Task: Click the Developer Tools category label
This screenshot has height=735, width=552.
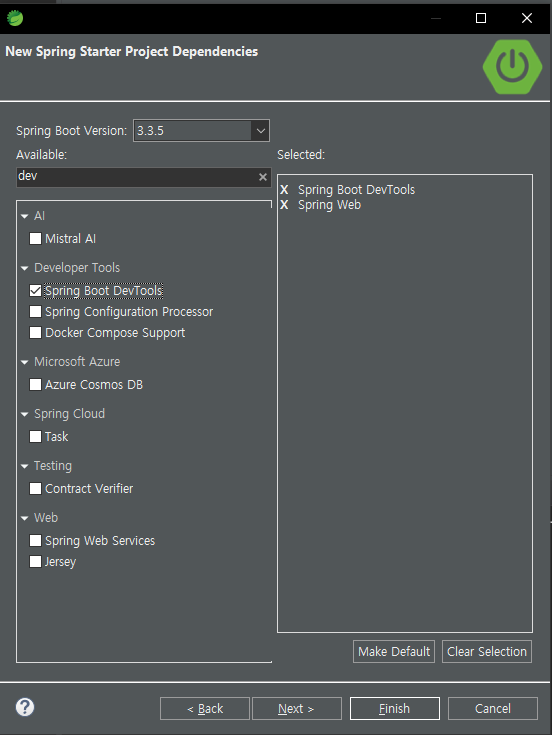Action: [77, 268]
